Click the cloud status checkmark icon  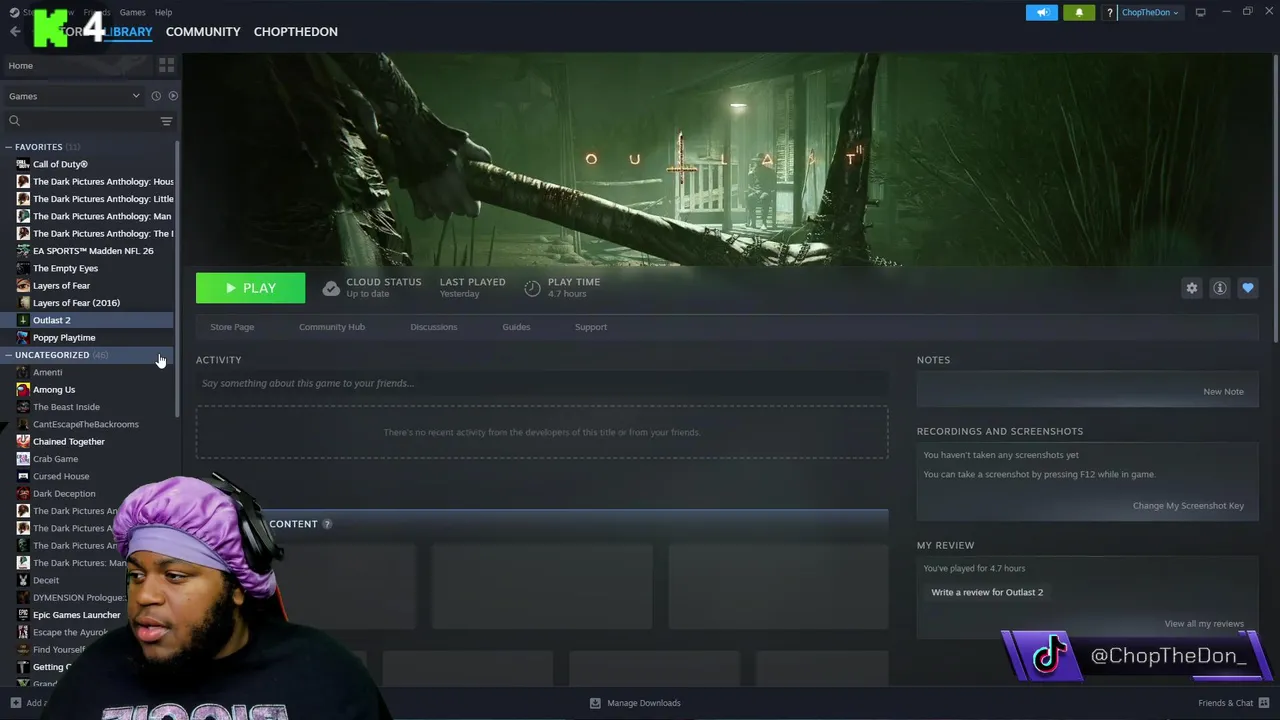331,288
